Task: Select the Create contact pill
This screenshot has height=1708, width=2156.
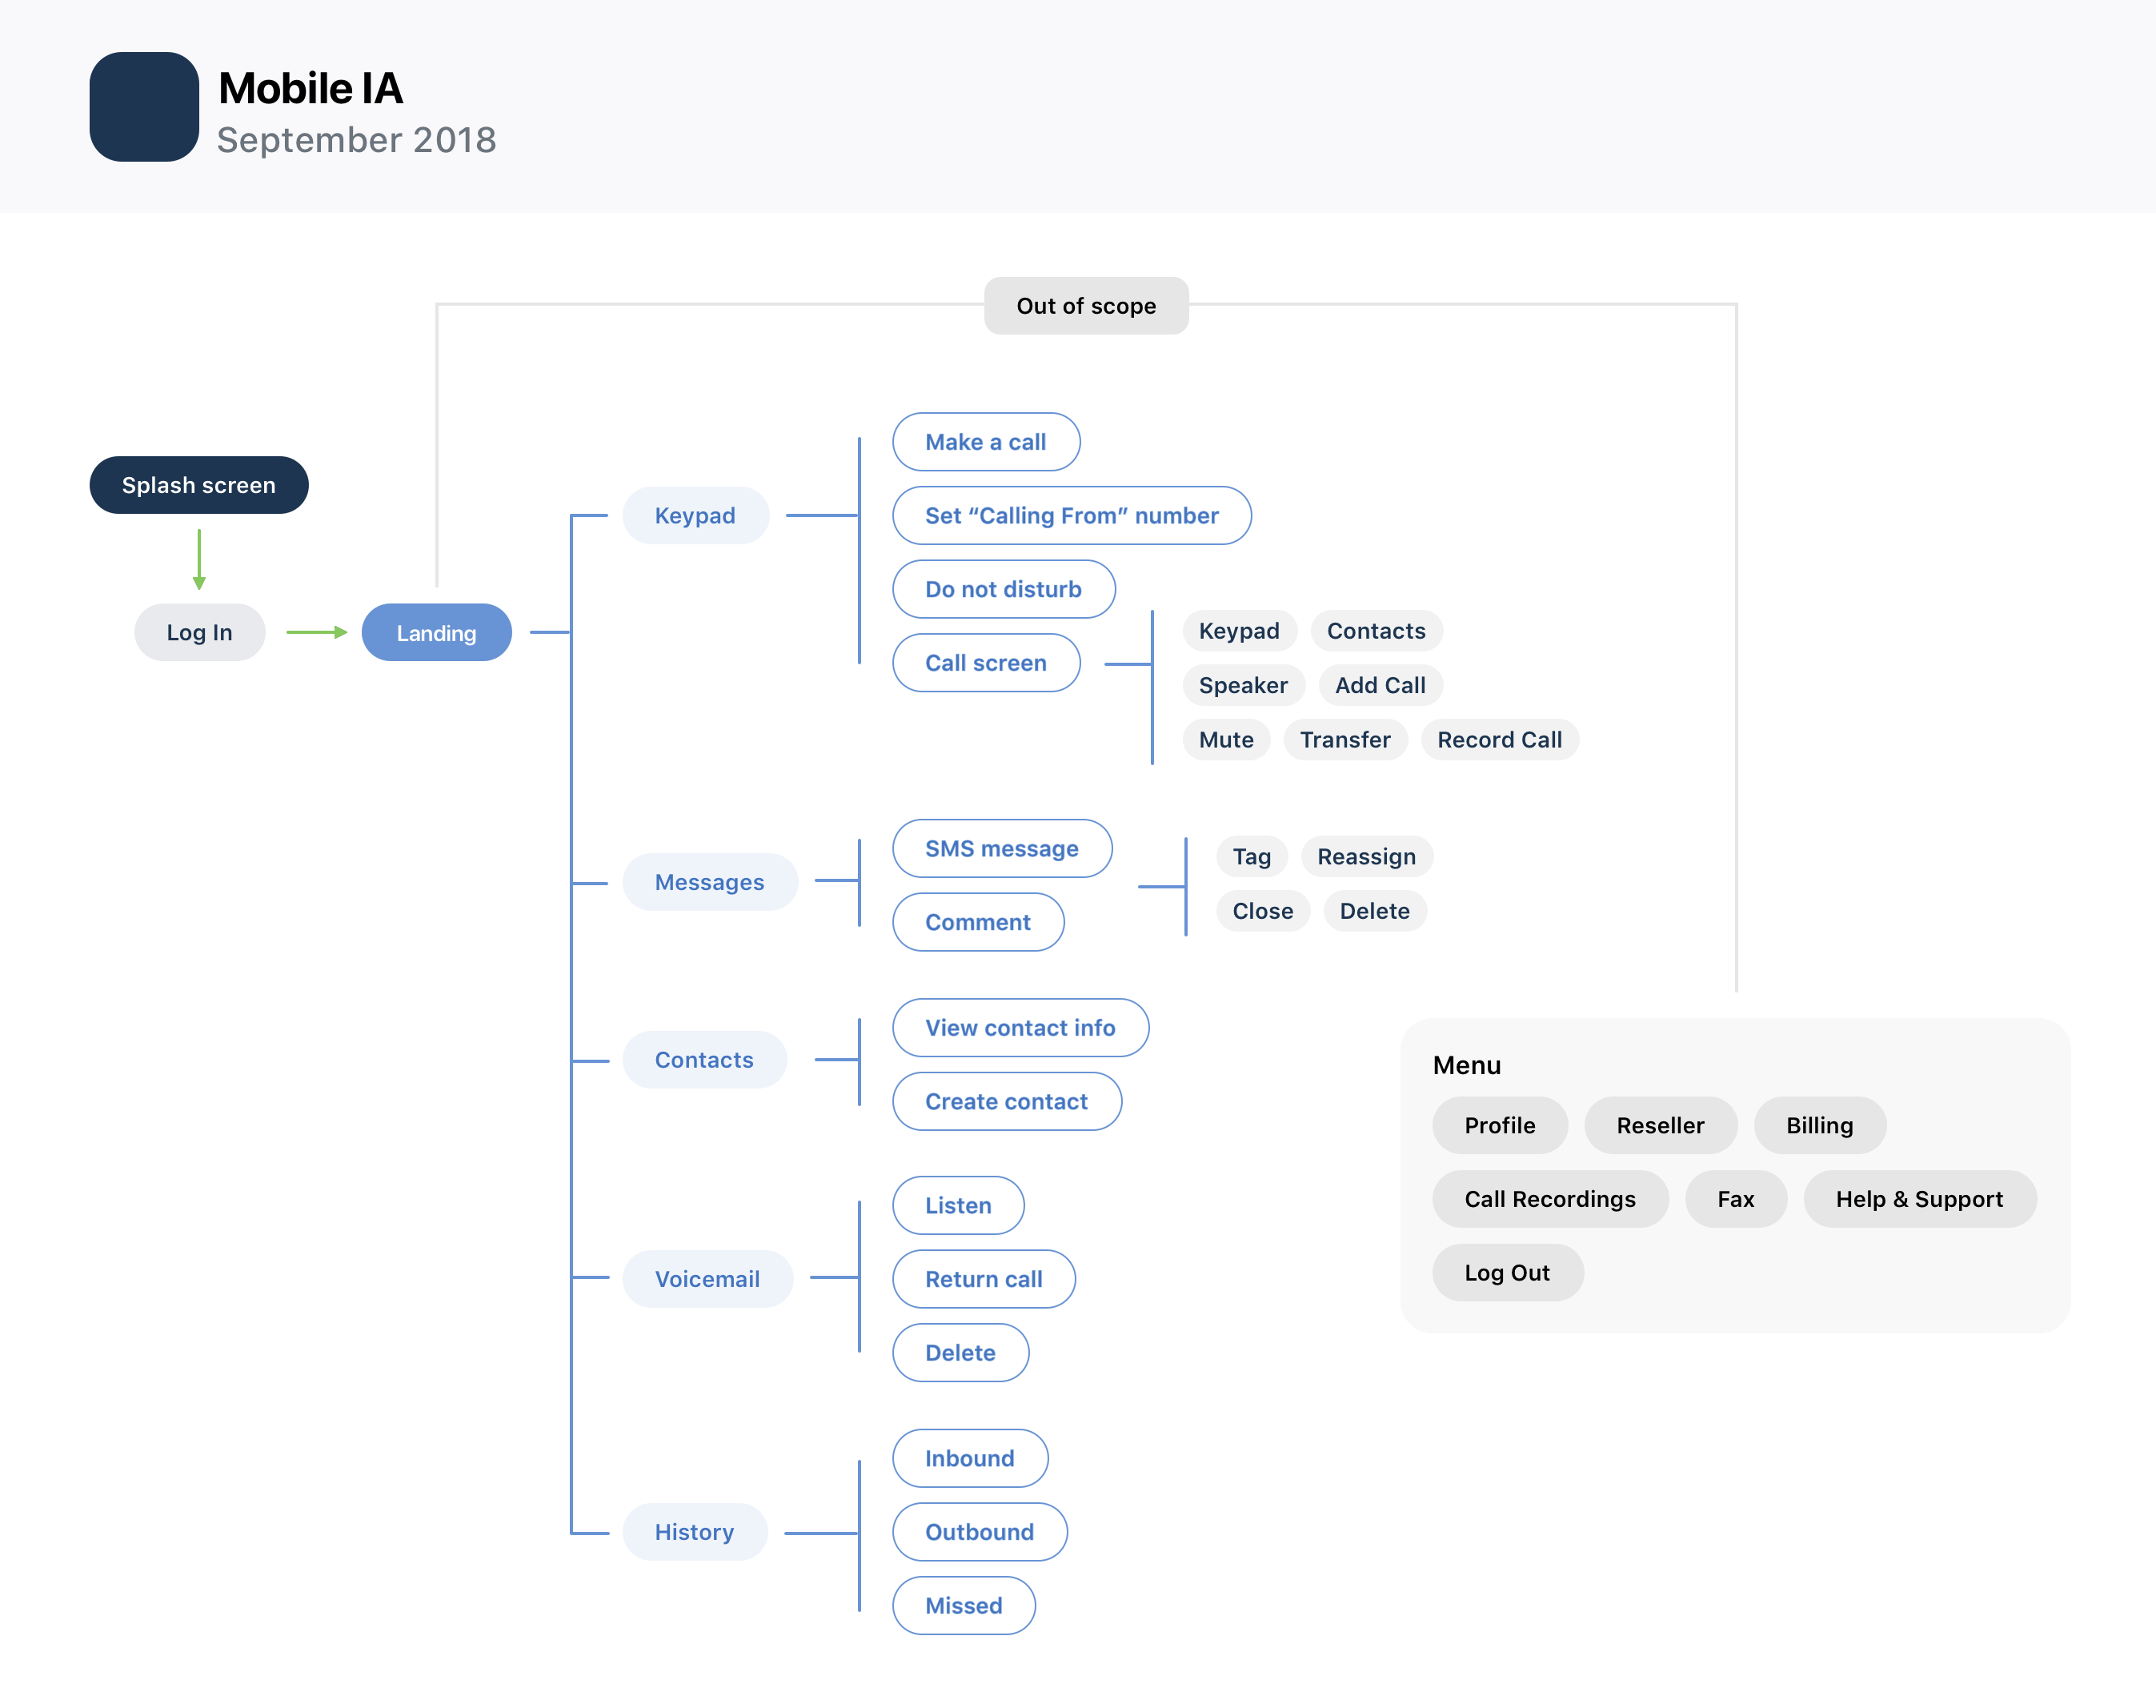Action: [1006, 1101]
